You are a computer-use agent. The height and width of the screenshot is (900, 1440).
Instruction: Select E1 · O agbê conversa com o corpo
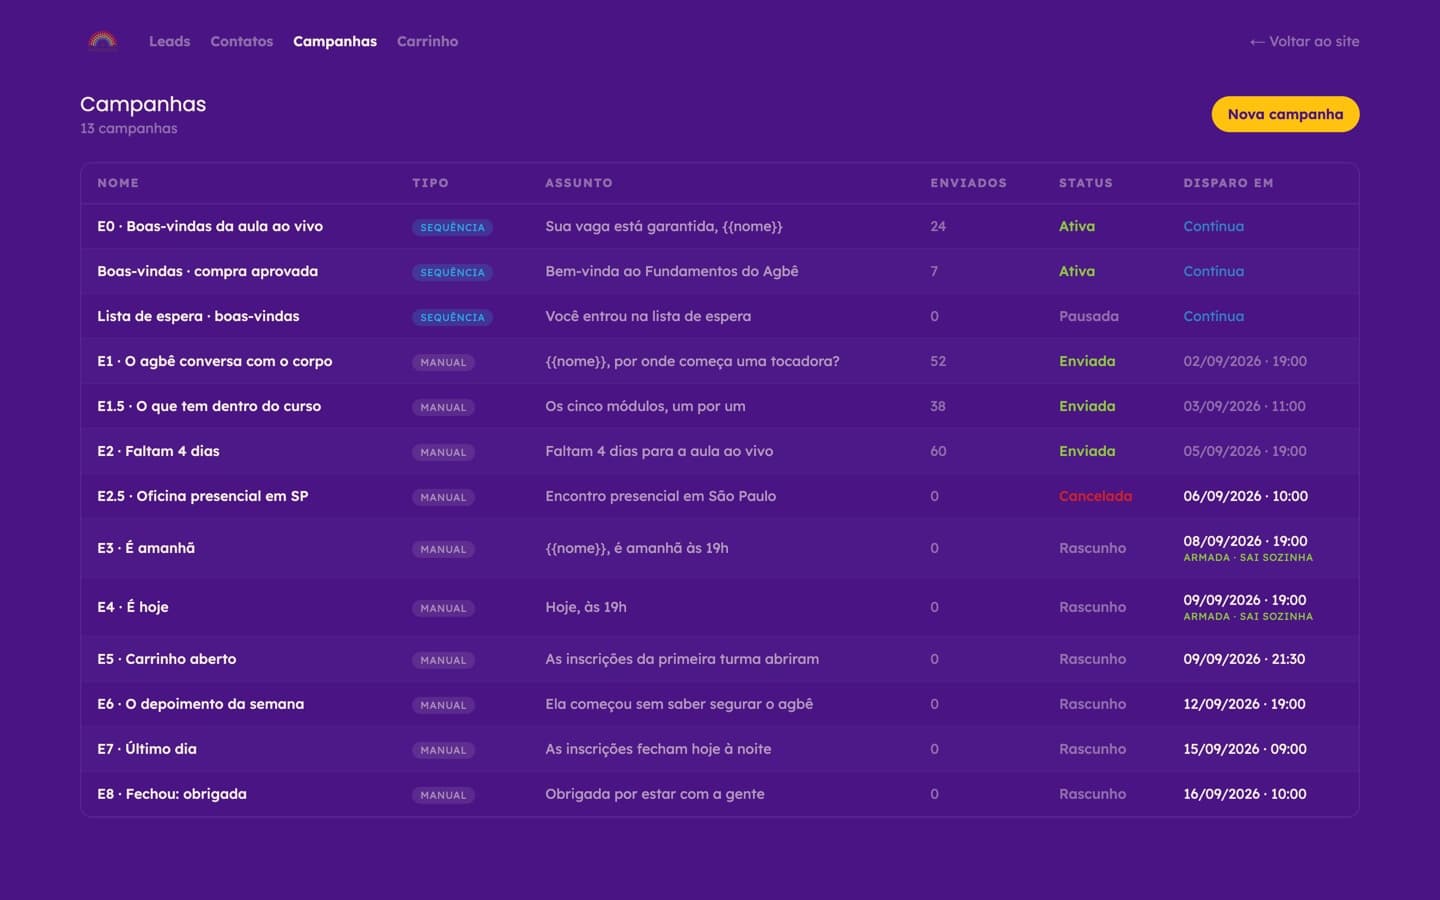(x=214, y=361)
